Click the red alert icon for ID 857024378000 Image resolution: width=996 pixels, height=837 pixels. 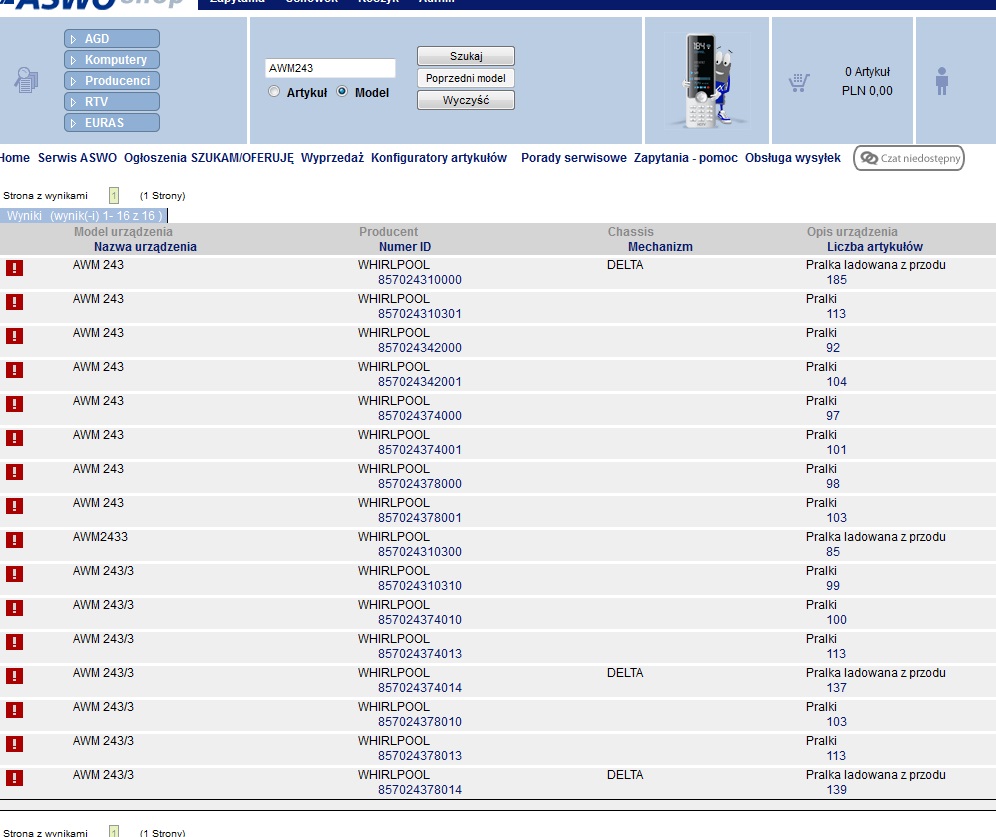pyautogui.click(x=14, y=472)
